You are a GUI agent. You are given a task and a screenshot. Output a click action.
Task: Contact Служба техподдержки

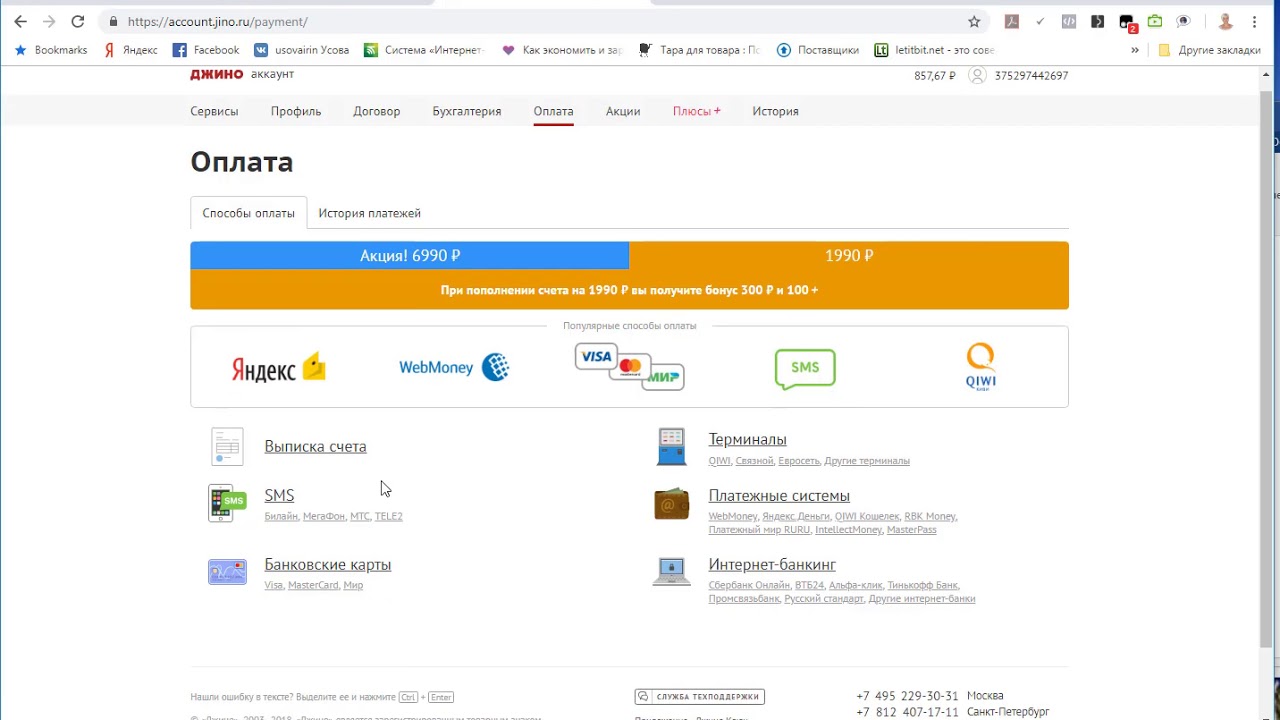[700, 696]
